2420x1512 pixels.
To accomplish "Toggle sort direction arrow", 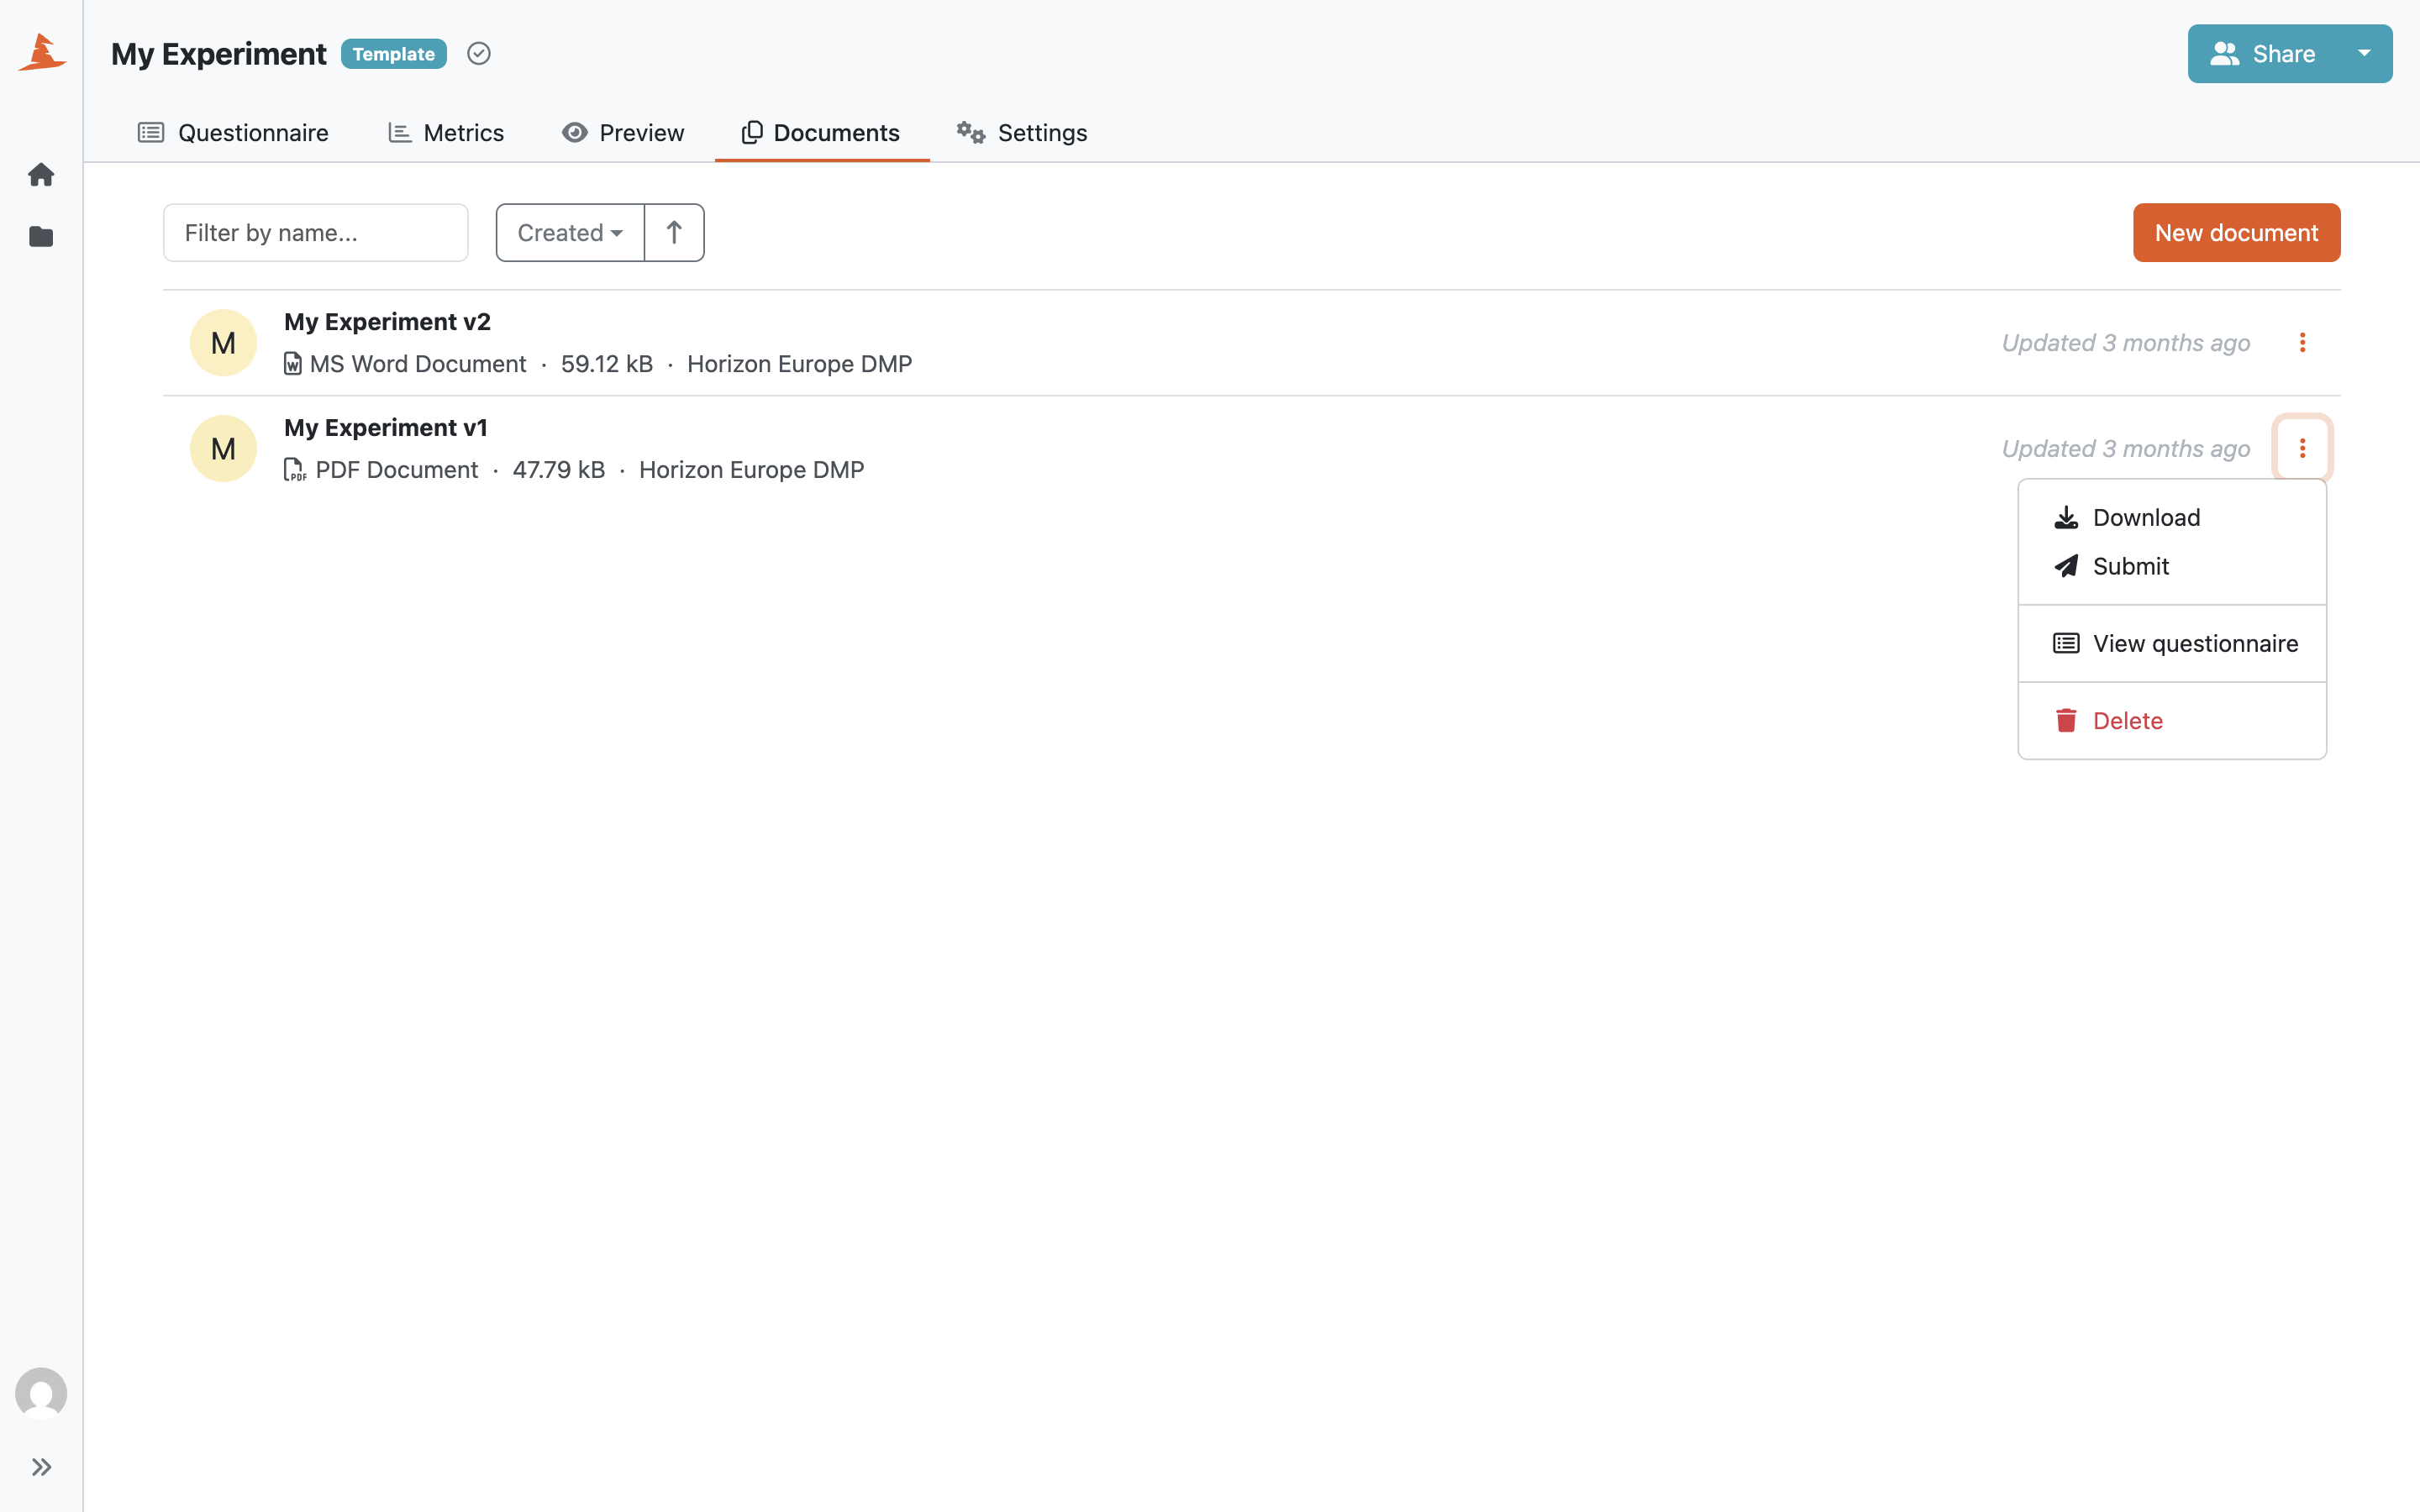I will pyautogui.click(x=674, y=233).
